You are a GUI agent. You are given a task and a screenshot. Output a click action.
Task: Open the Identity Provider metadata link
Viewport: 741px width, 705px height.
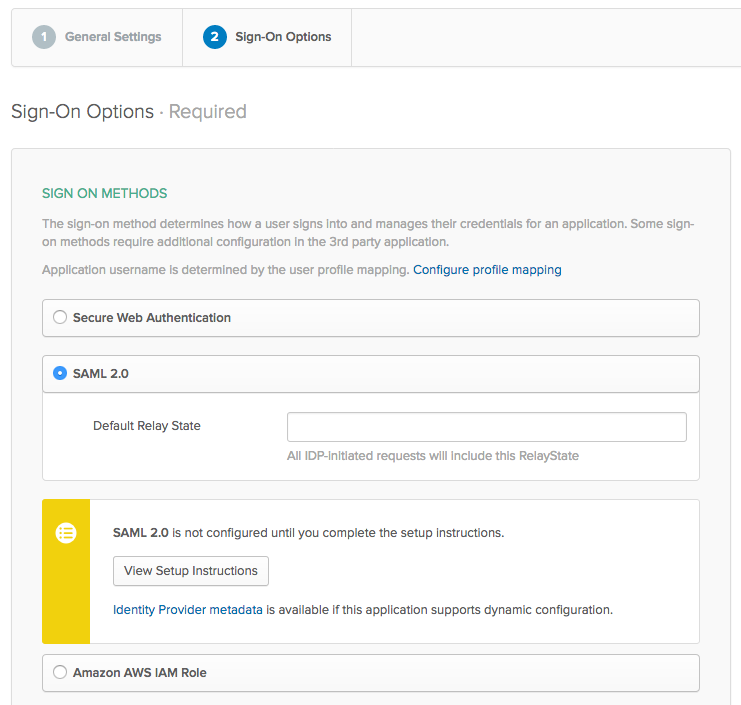tap(188, 610)
